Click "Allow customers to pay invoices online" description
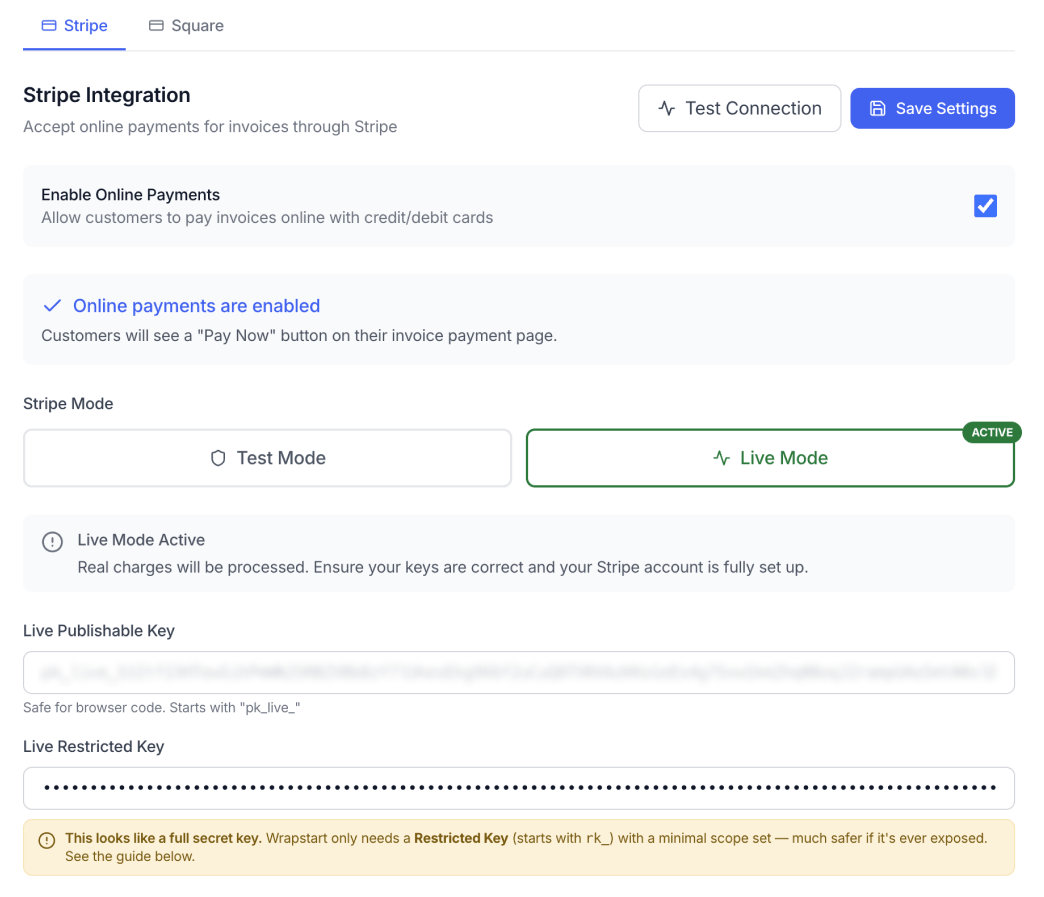 [x=267, y=218]
